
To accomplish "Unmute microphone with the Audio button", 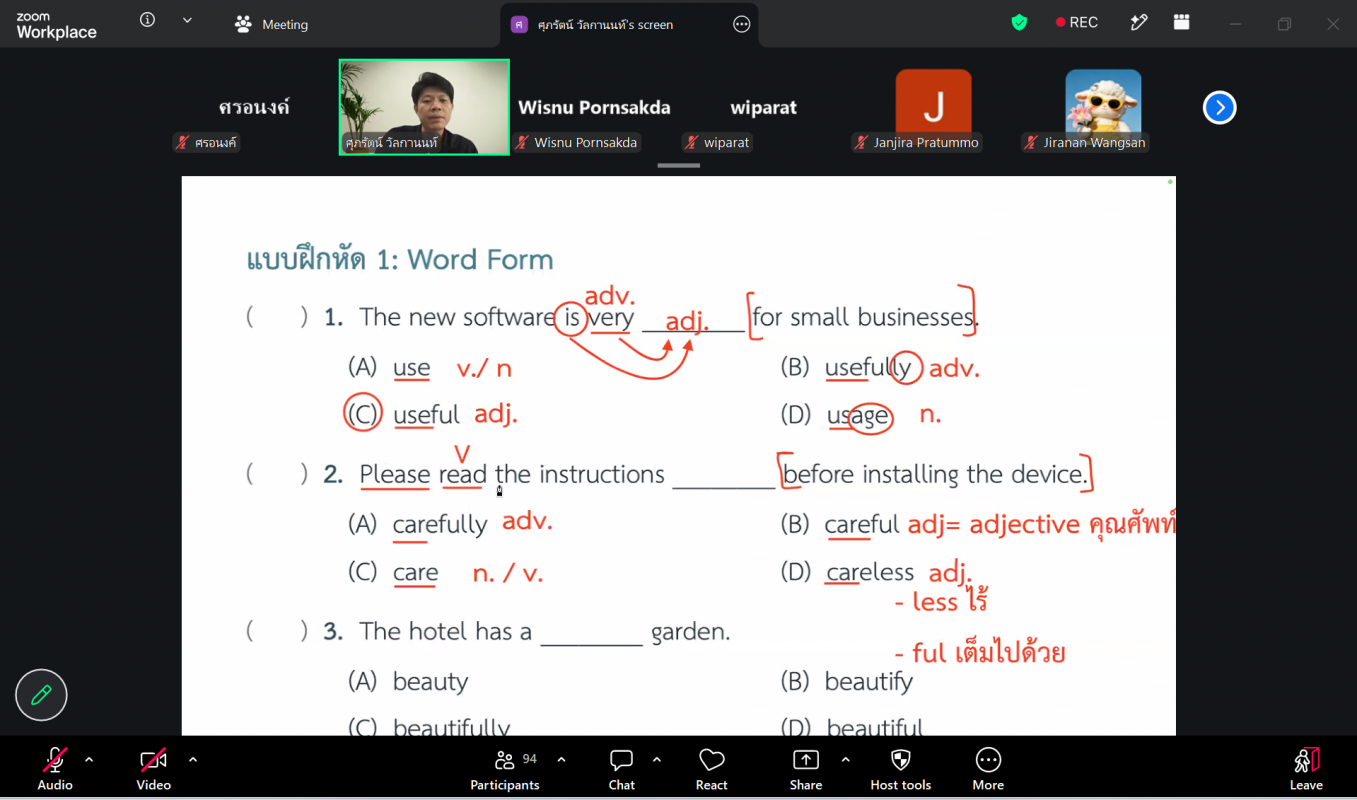I will tap(55, 769).
